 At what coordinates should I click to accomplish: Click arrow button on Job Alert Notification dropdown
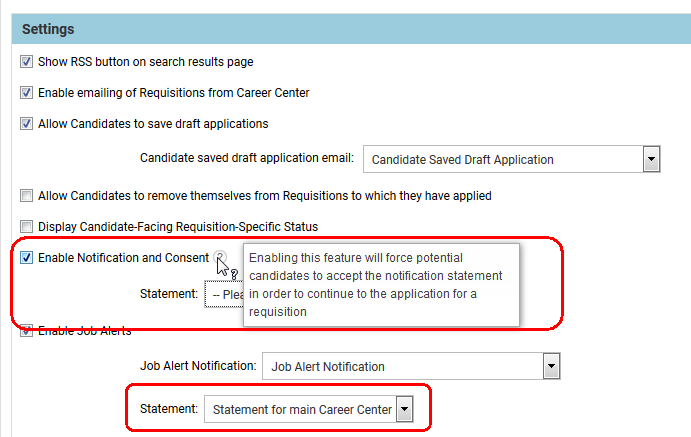point(550,367)
